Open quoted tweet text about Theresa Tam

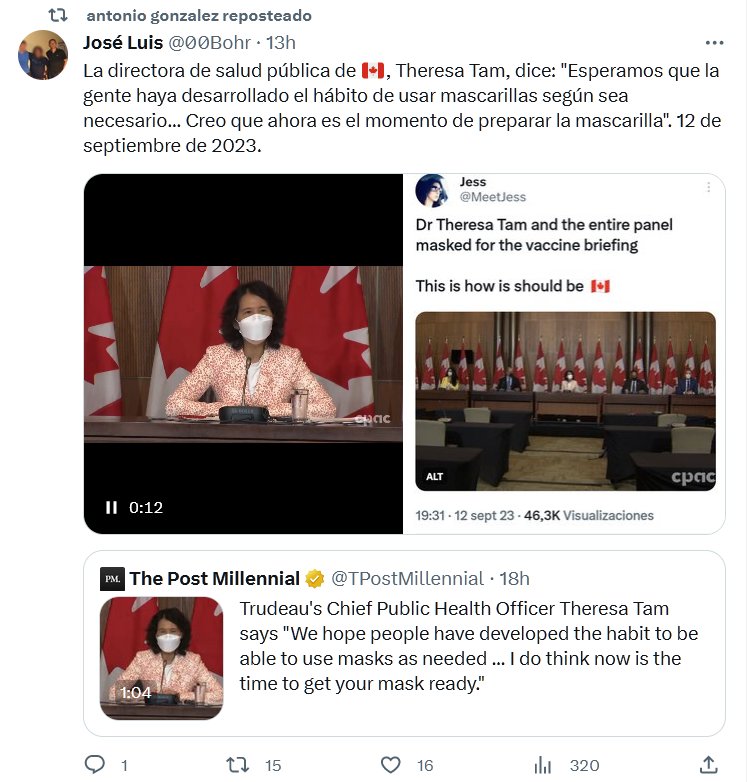469,646
